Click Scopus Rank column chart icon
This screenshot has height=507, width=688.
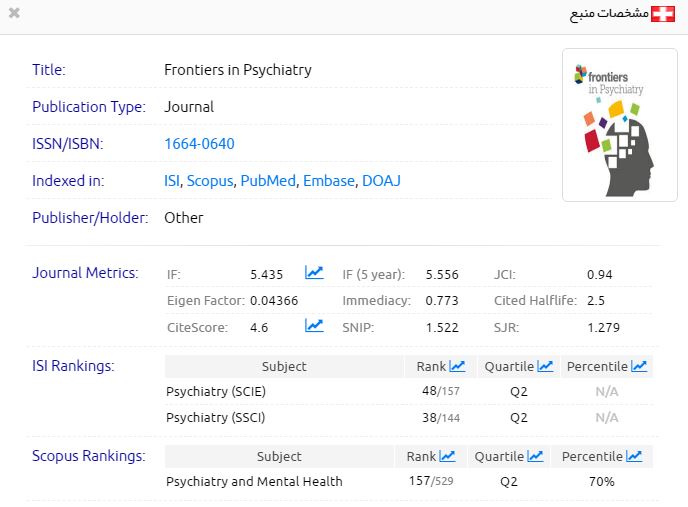pos(447,457)
